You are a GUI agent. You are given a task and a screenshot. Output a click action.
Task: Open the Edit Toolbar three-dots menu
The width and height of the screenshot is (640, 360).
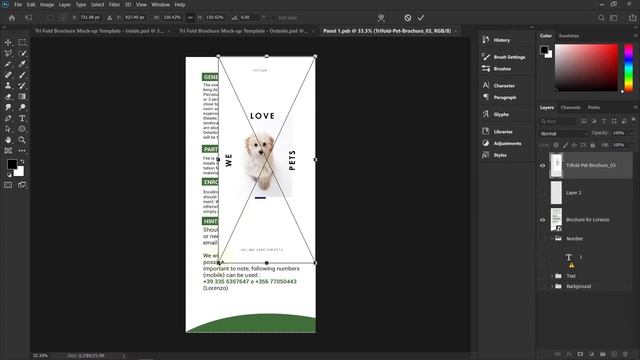click(22, 151)
